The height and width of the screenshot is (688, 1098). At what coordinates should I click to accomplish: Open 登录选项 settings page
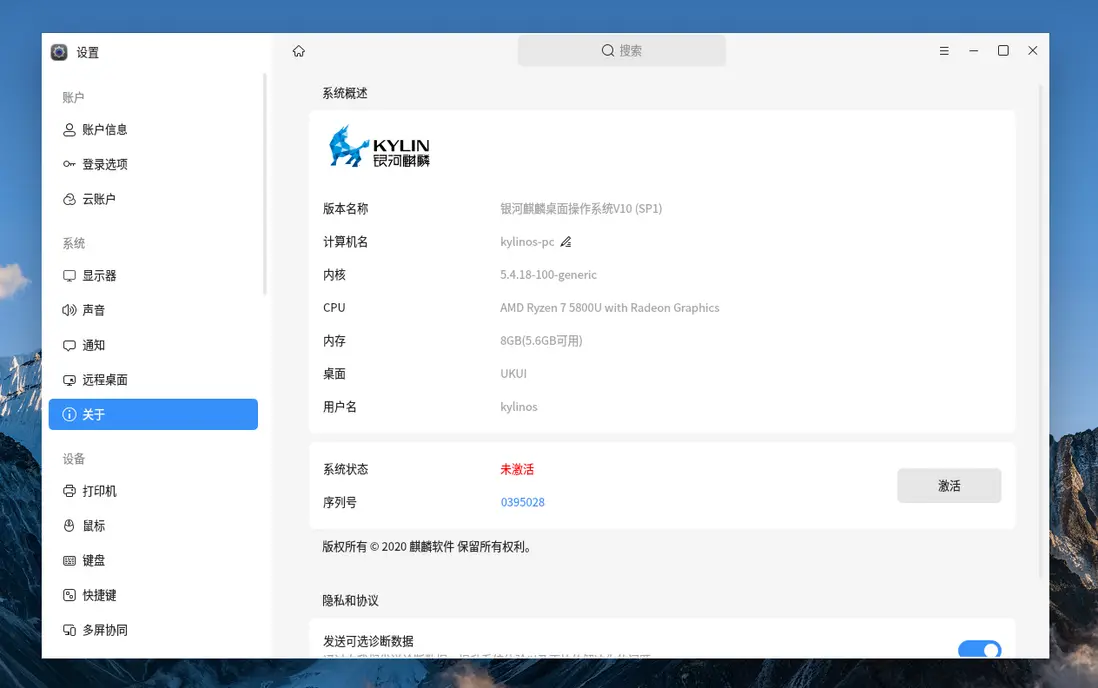point(153,164)
